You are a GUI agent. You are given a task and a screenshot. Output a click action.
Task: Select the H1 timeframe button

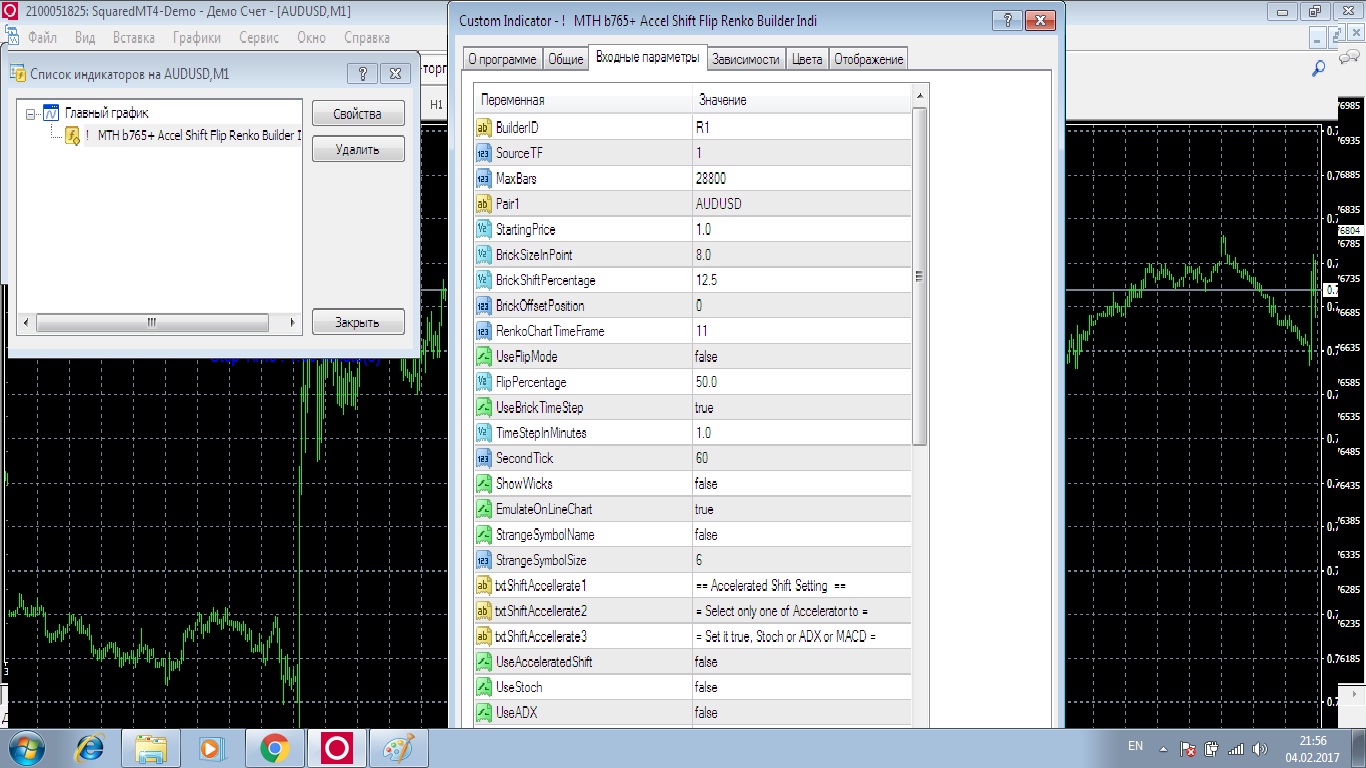click(437, 104)
